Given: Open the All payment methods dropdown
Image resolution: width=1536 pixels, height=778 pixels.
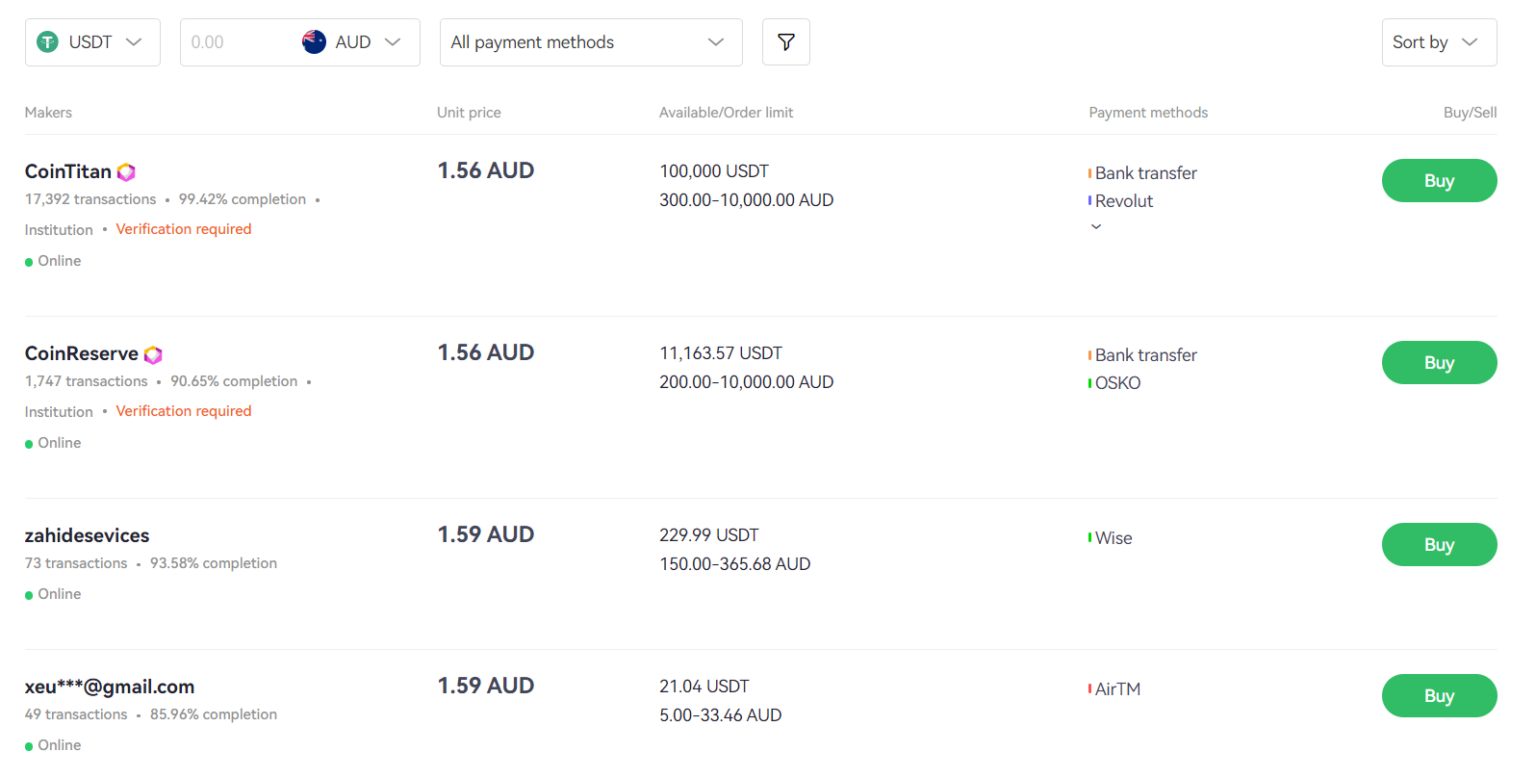Looking at the screenshot, I should point(590,42).
